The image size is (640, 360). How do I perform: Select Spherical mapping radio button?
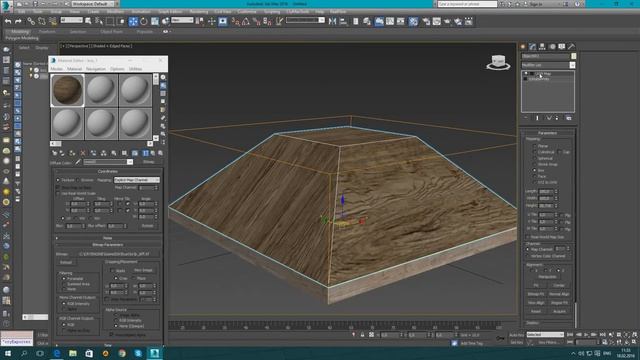point(535,158)
